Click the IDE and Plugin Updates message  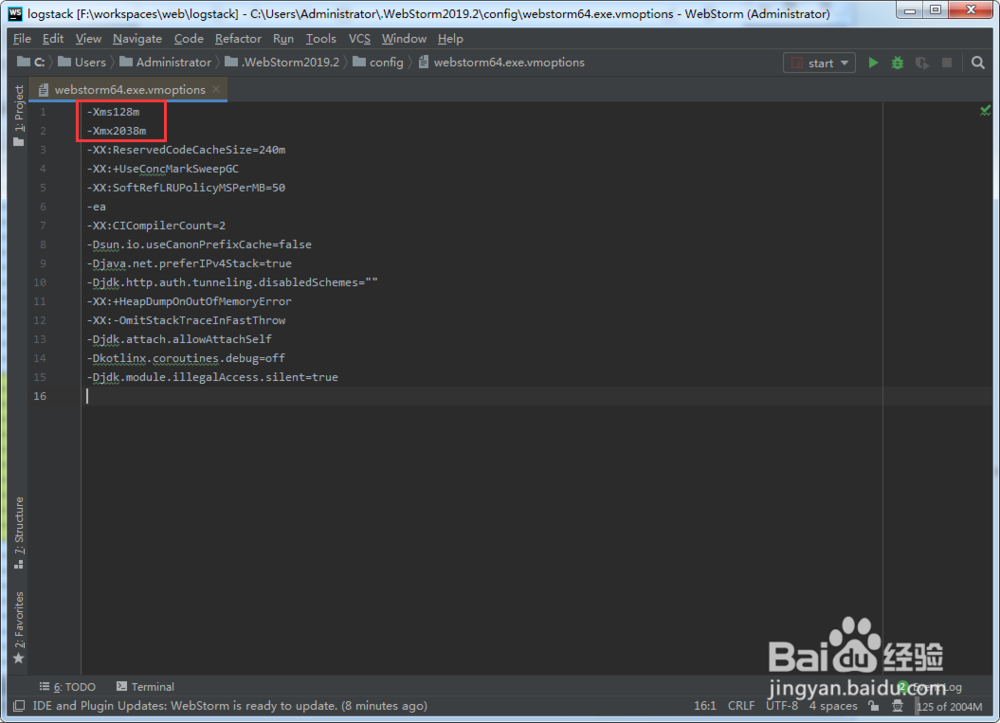[230, 706]
